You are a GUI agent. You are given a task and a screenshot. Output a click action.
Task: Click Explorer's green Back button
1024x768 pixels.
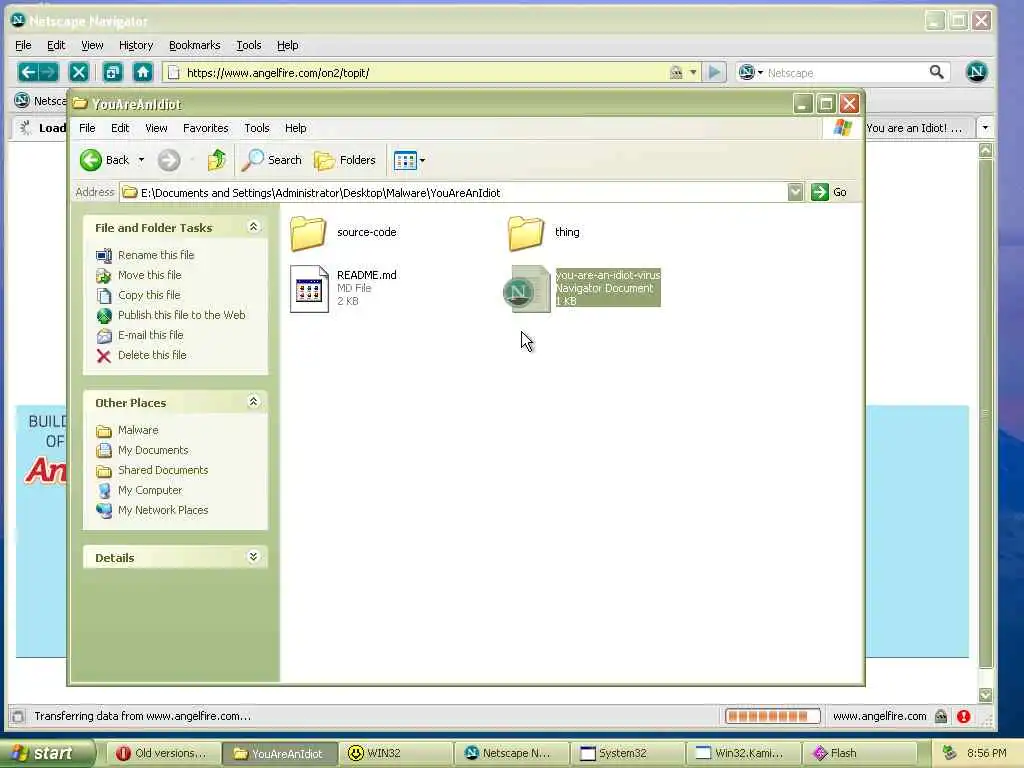point(104,160)
